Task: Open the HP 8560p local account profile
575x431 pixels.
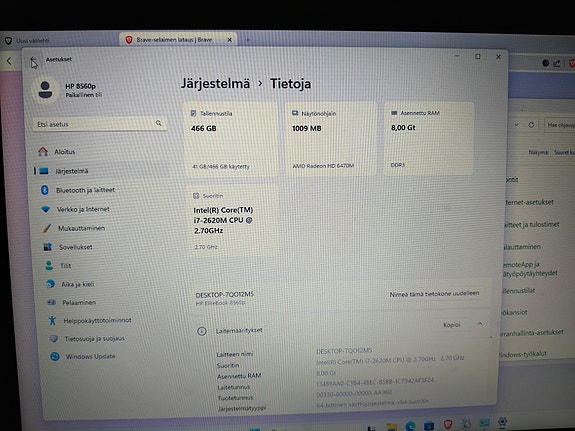Action: [68, 90]
